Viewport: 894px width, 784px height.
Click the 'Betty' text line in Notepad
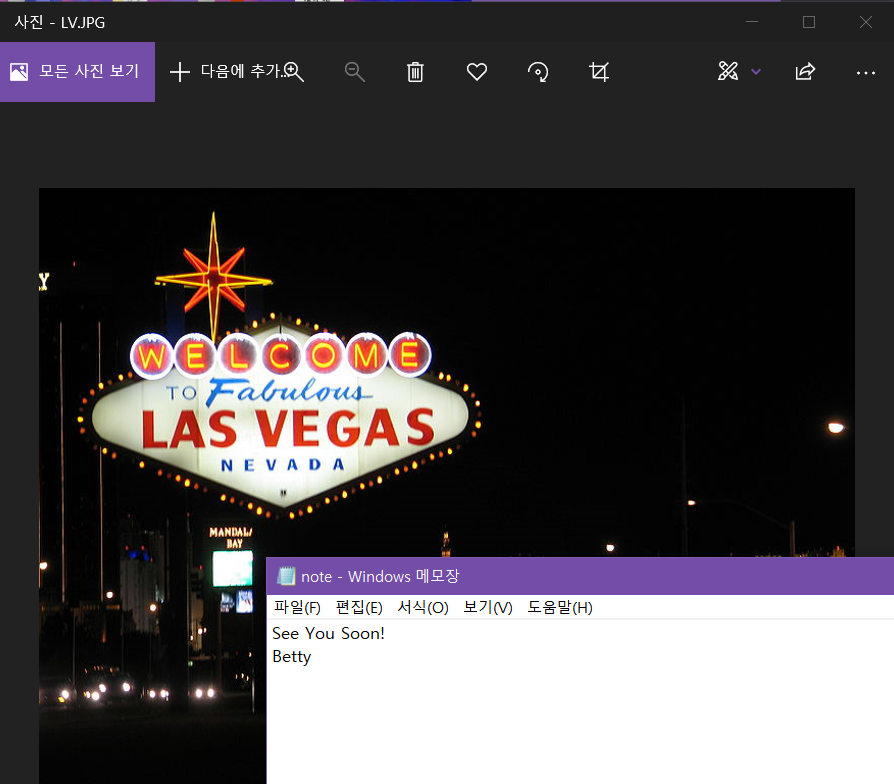click(292, 657)
